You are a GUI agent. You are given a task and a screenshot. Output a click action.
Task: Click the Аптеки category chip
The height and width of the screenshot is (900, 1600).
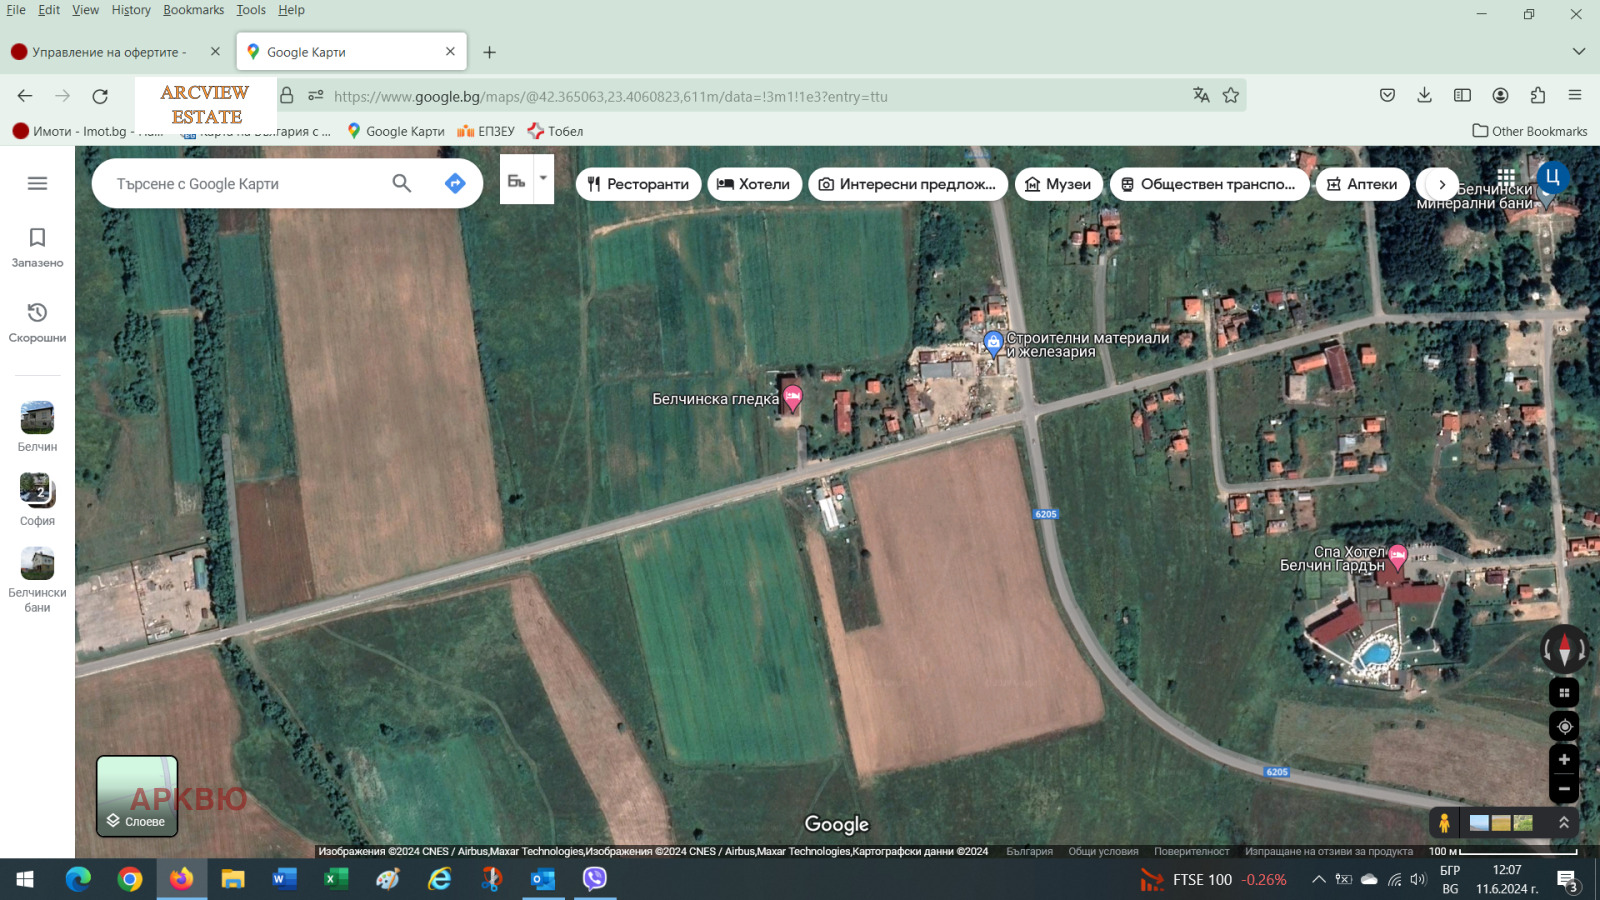pos(1362,184)
